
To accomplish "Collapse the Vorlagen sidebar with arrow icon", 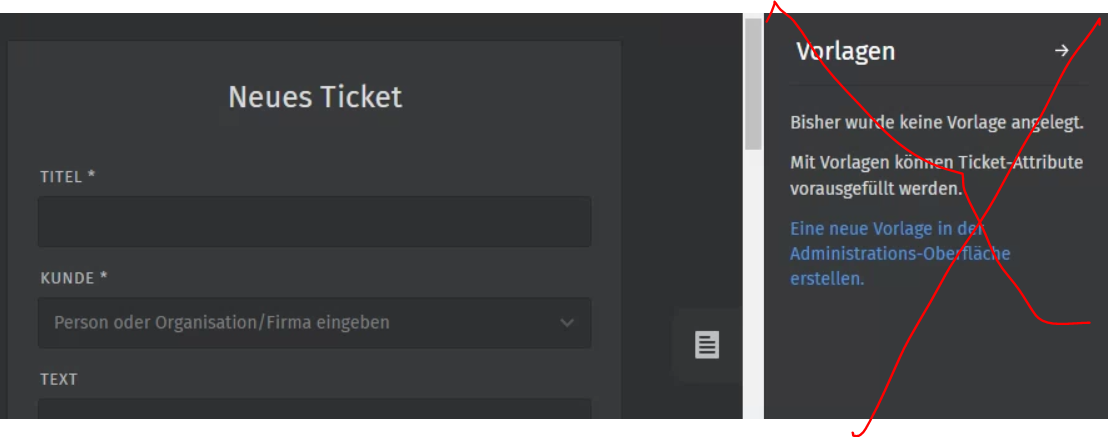I will click(x=1061, y=50).
